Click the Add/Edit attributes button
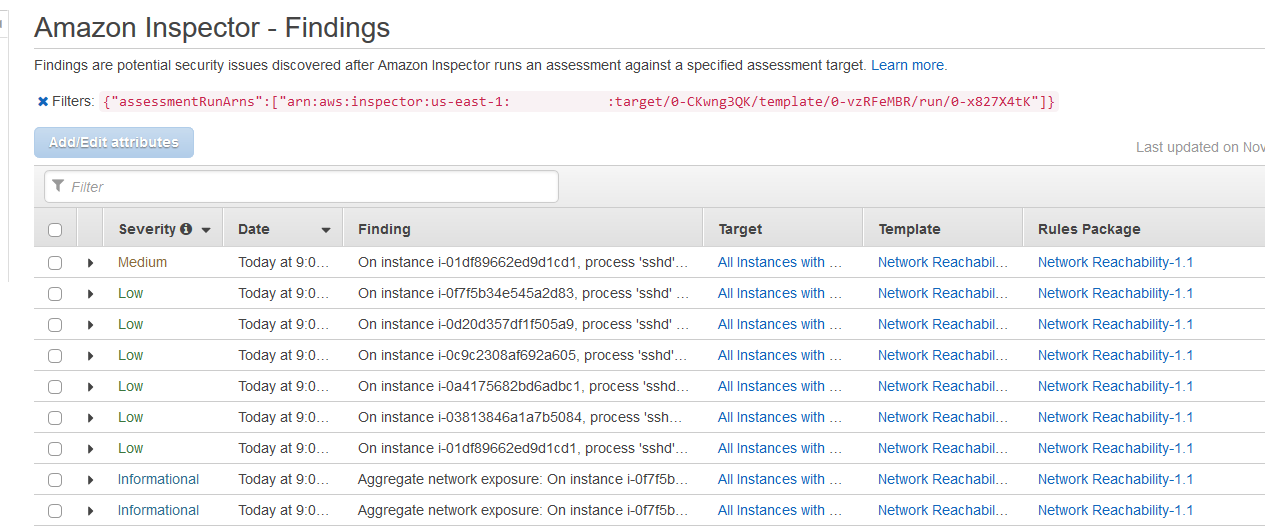This screenshot has width=1265, height=531. pos(114,142)
